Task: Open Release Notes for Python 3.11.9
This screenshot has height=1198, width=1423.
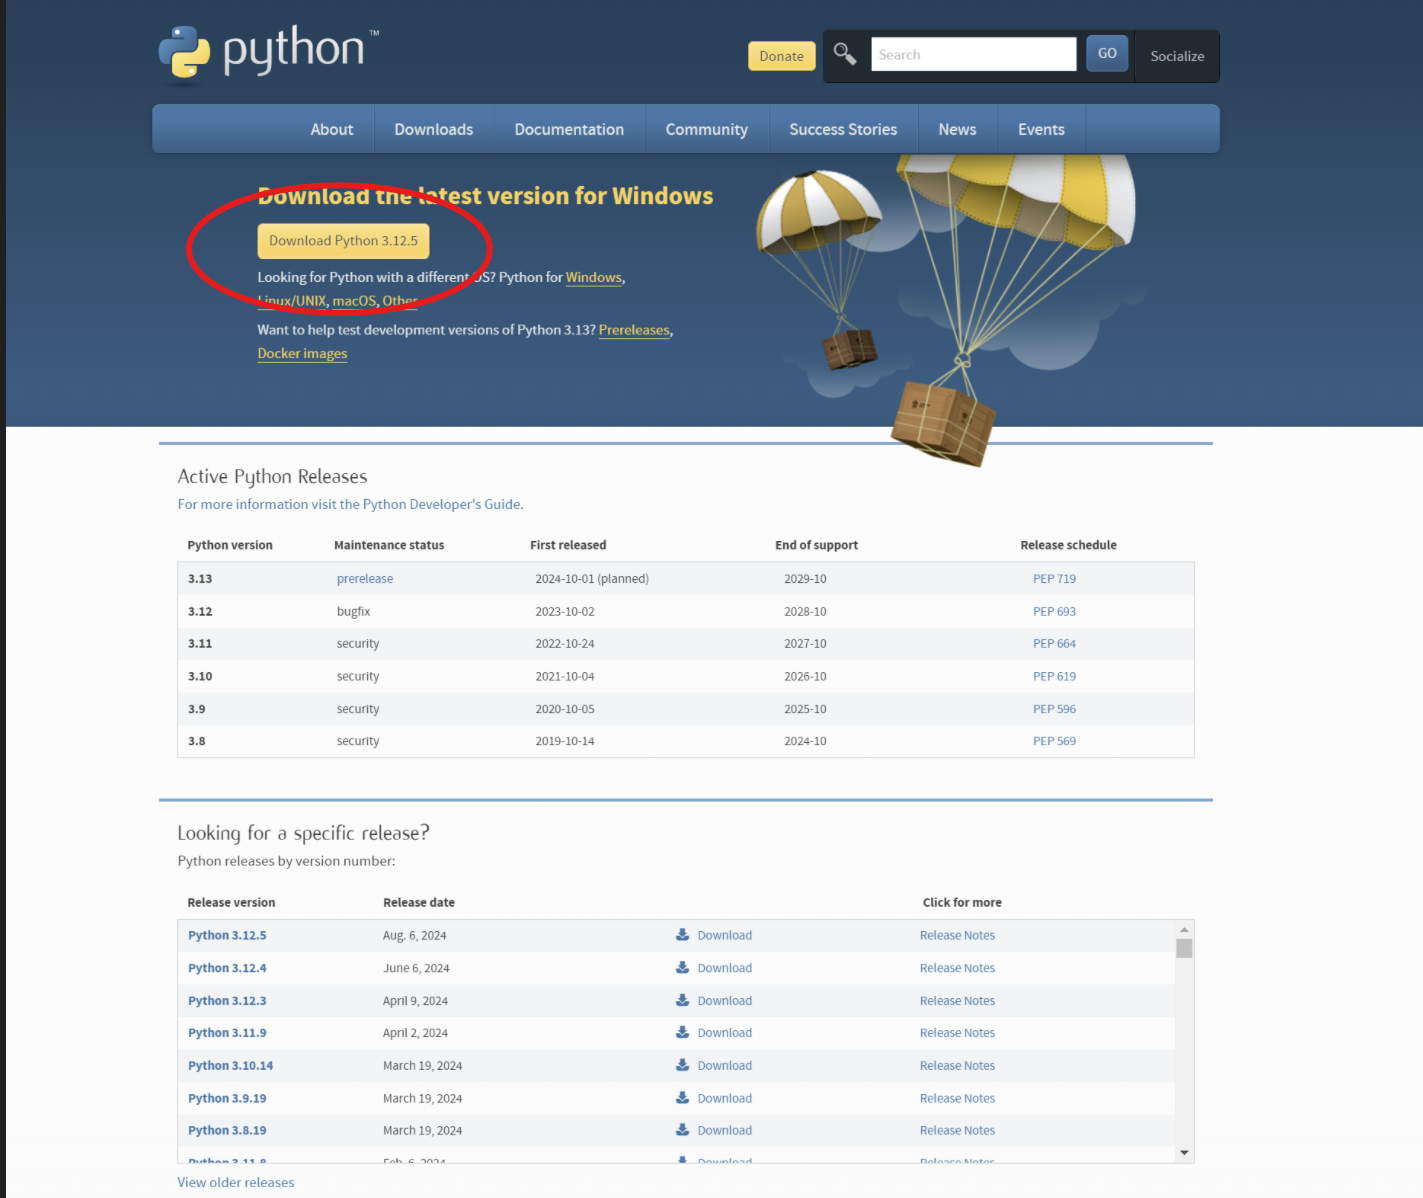Action: tap(957, 1033)
